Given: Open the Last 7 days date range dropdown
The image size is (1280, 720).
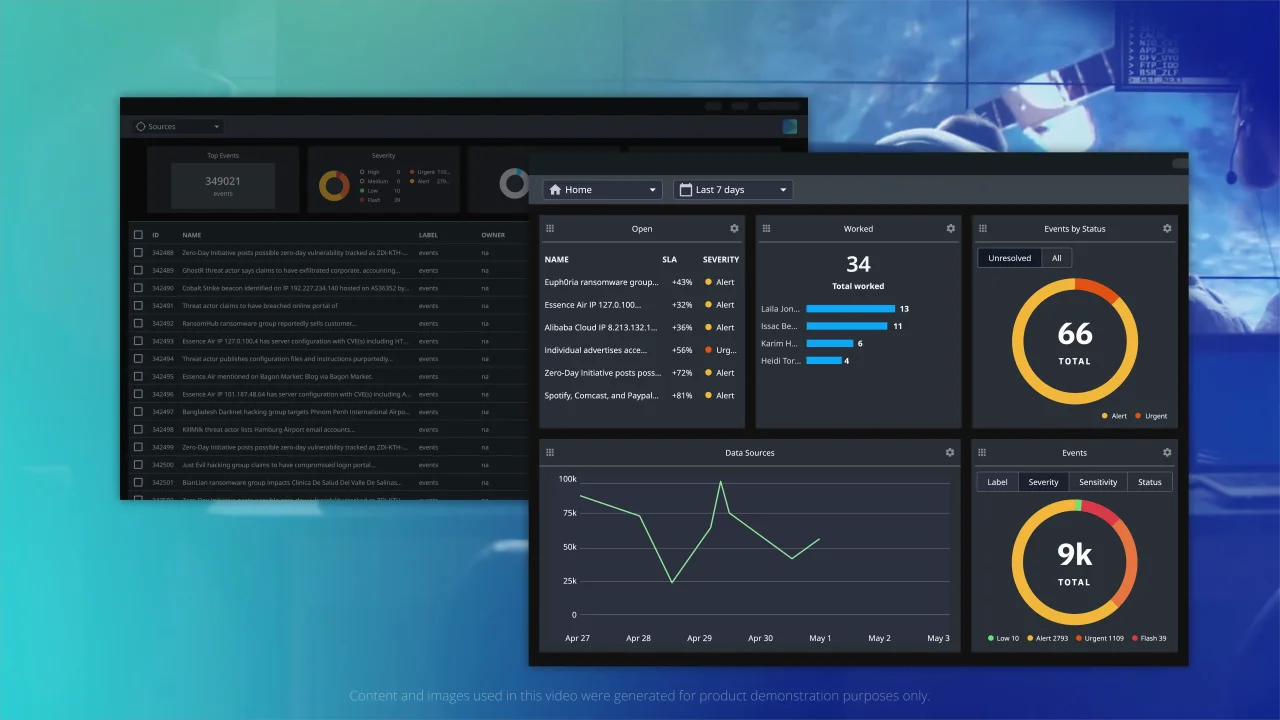Looking at the screenshot, I should [x=733, y=189].
